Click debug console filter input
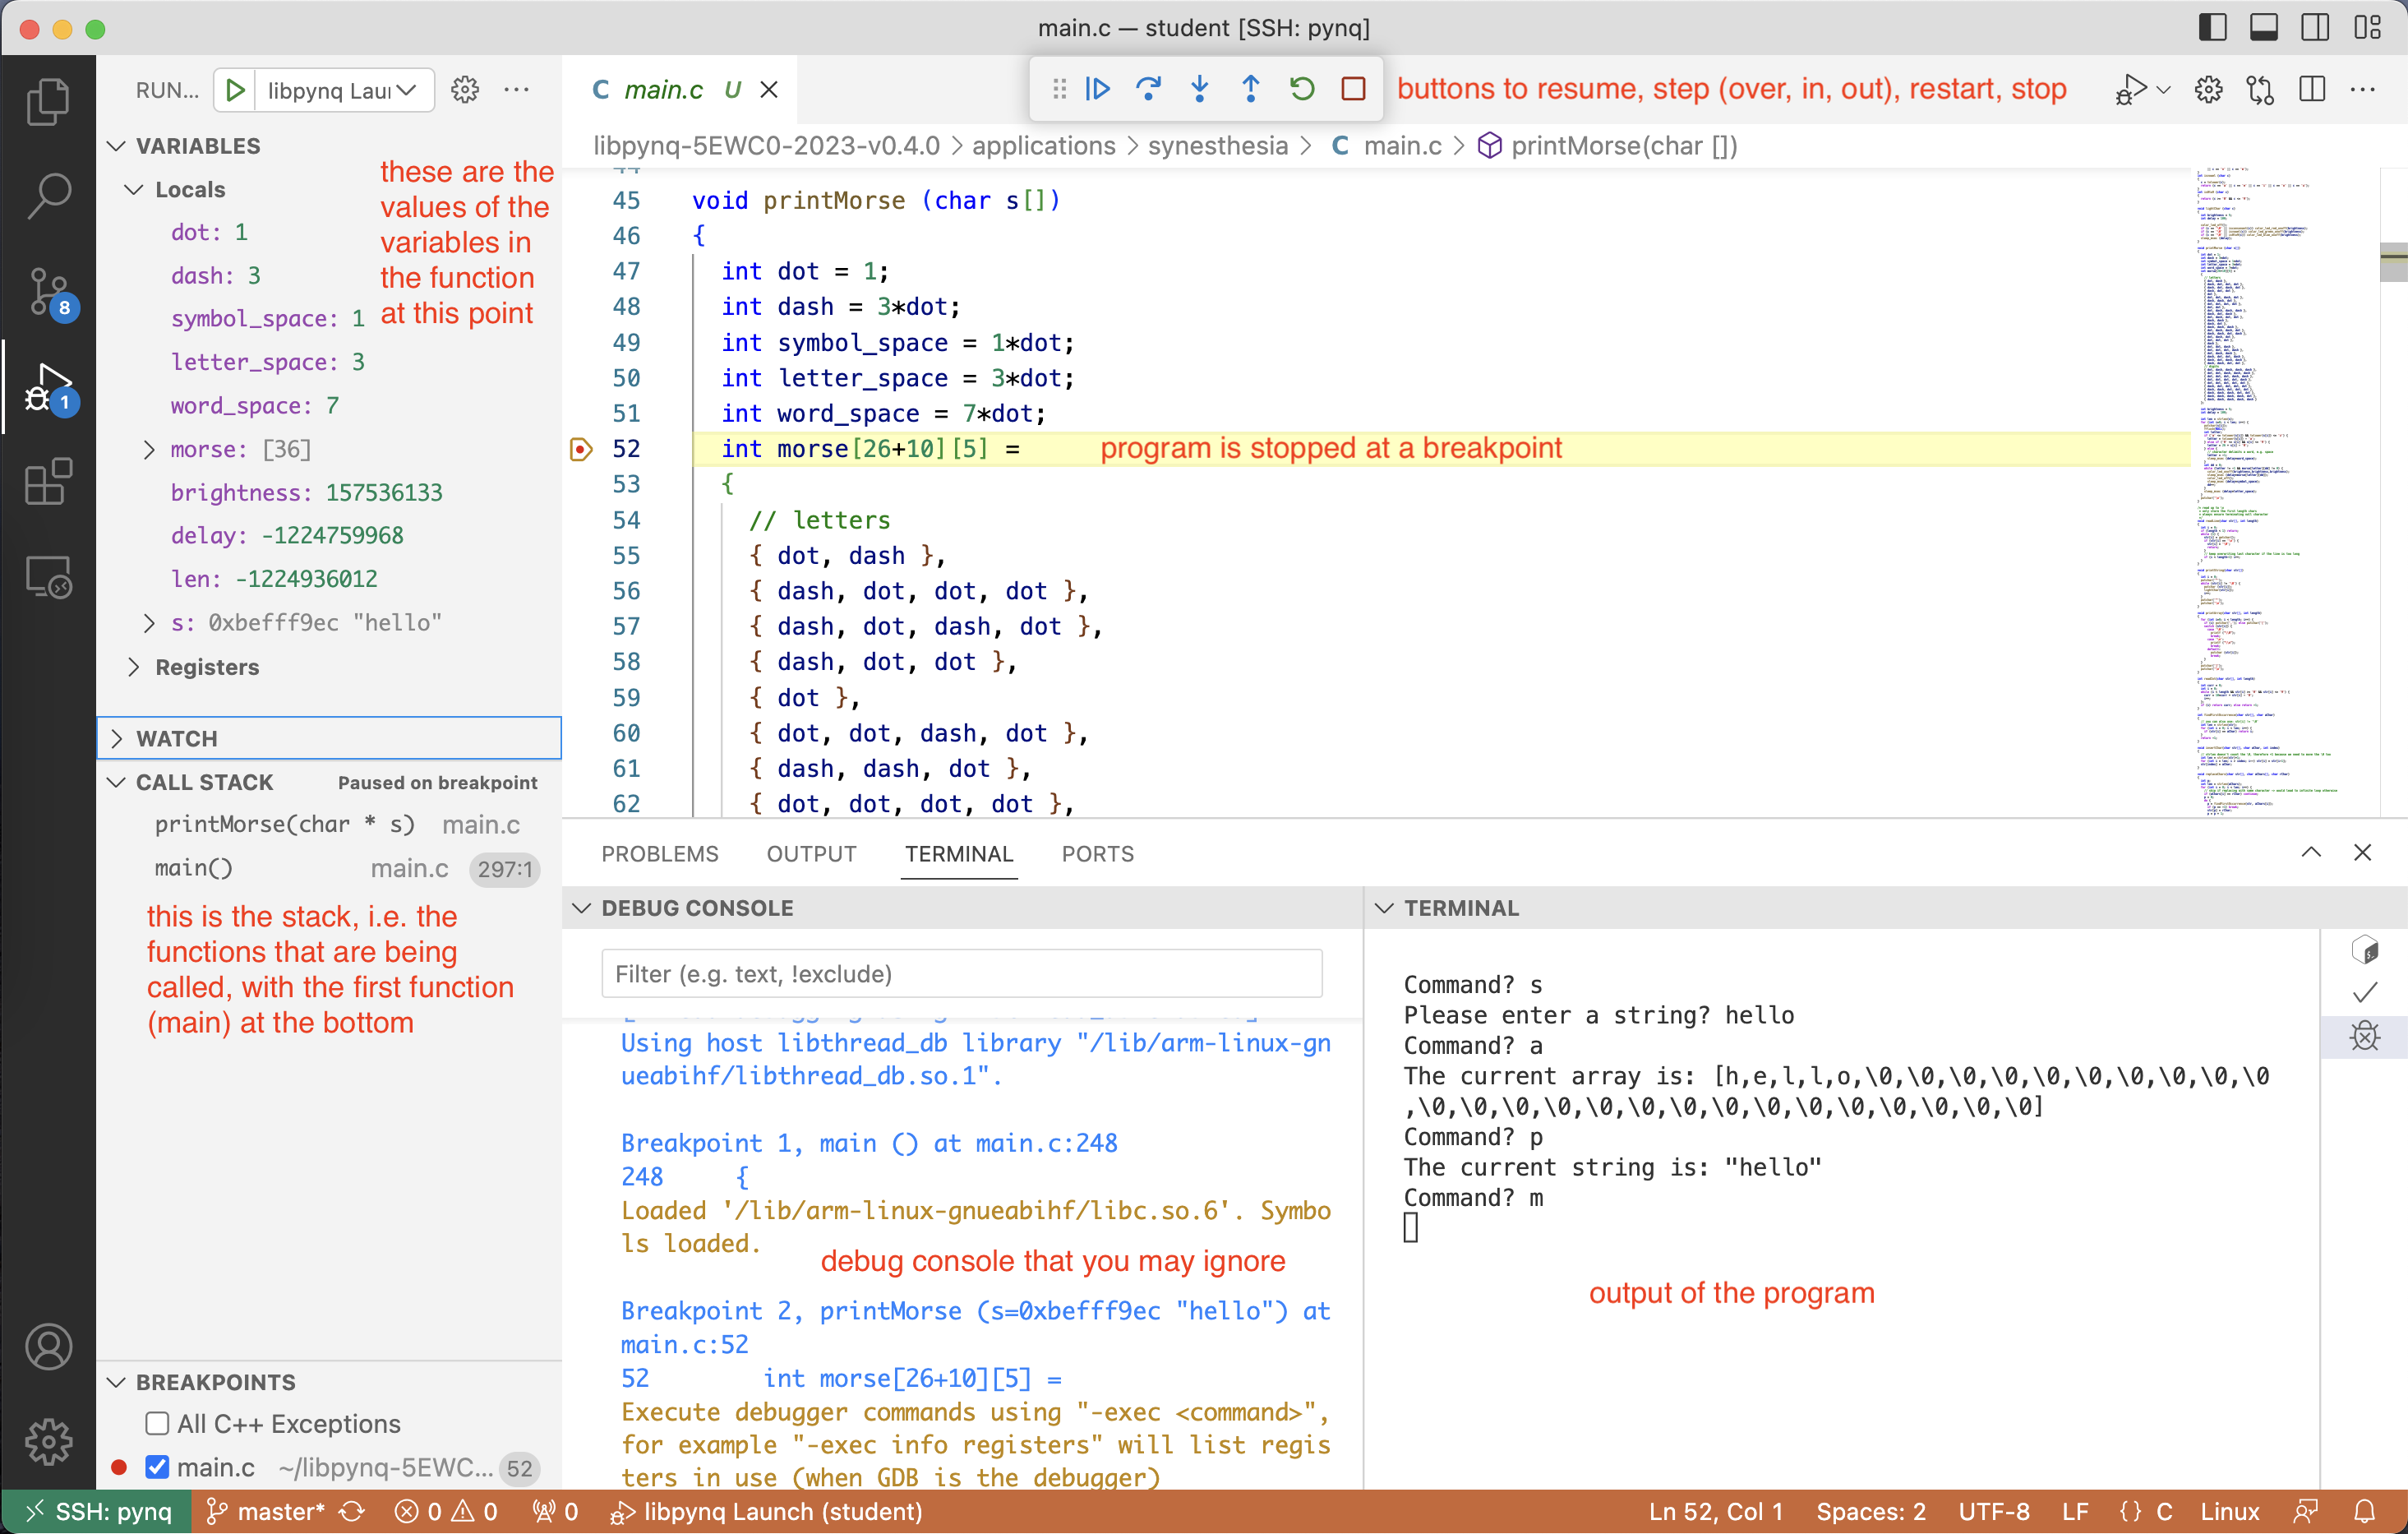This screenshot has width=2408, height=1534. [961, 974]
